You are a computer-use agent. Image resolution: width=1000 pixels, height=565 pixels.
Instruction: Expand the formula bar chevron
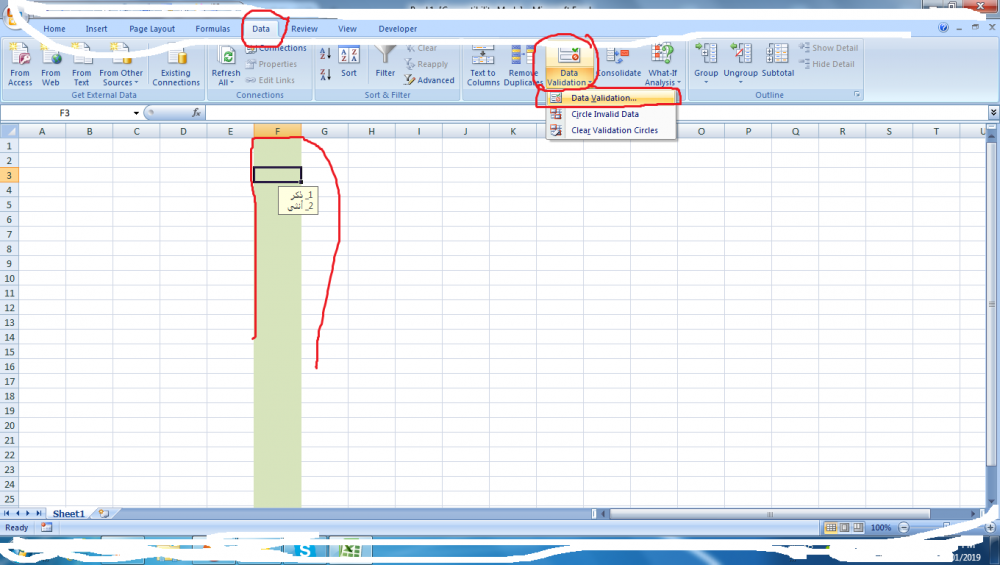994,112
